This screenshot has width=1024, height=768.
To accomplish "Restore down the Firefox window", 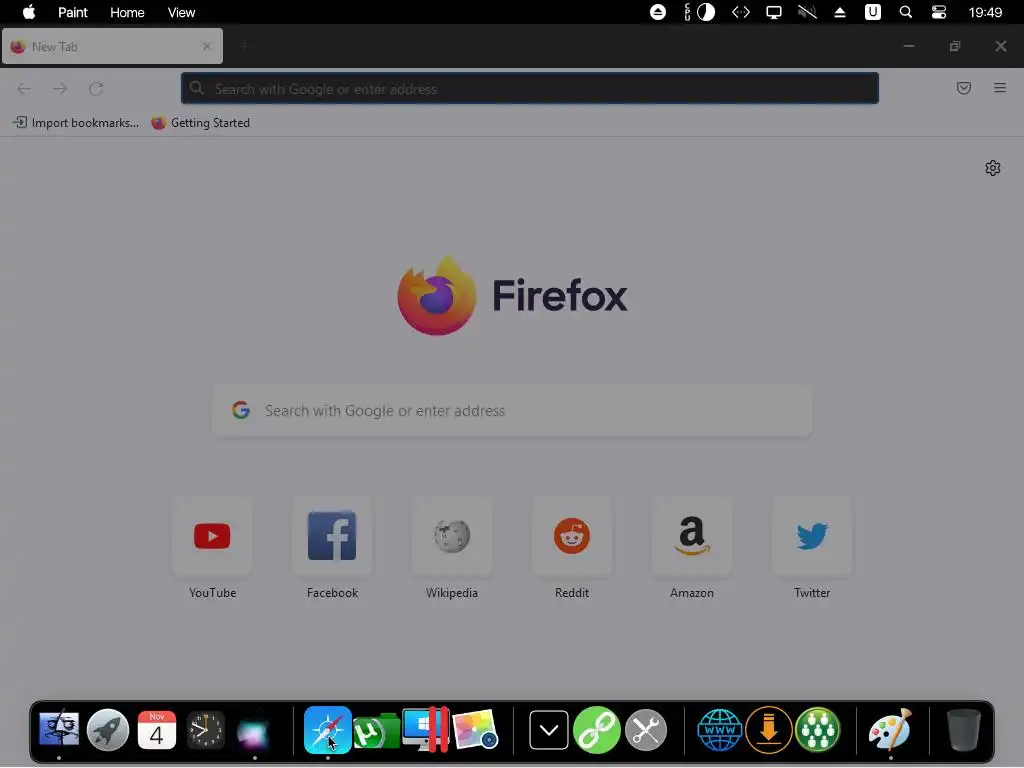I will click(955, 46).
